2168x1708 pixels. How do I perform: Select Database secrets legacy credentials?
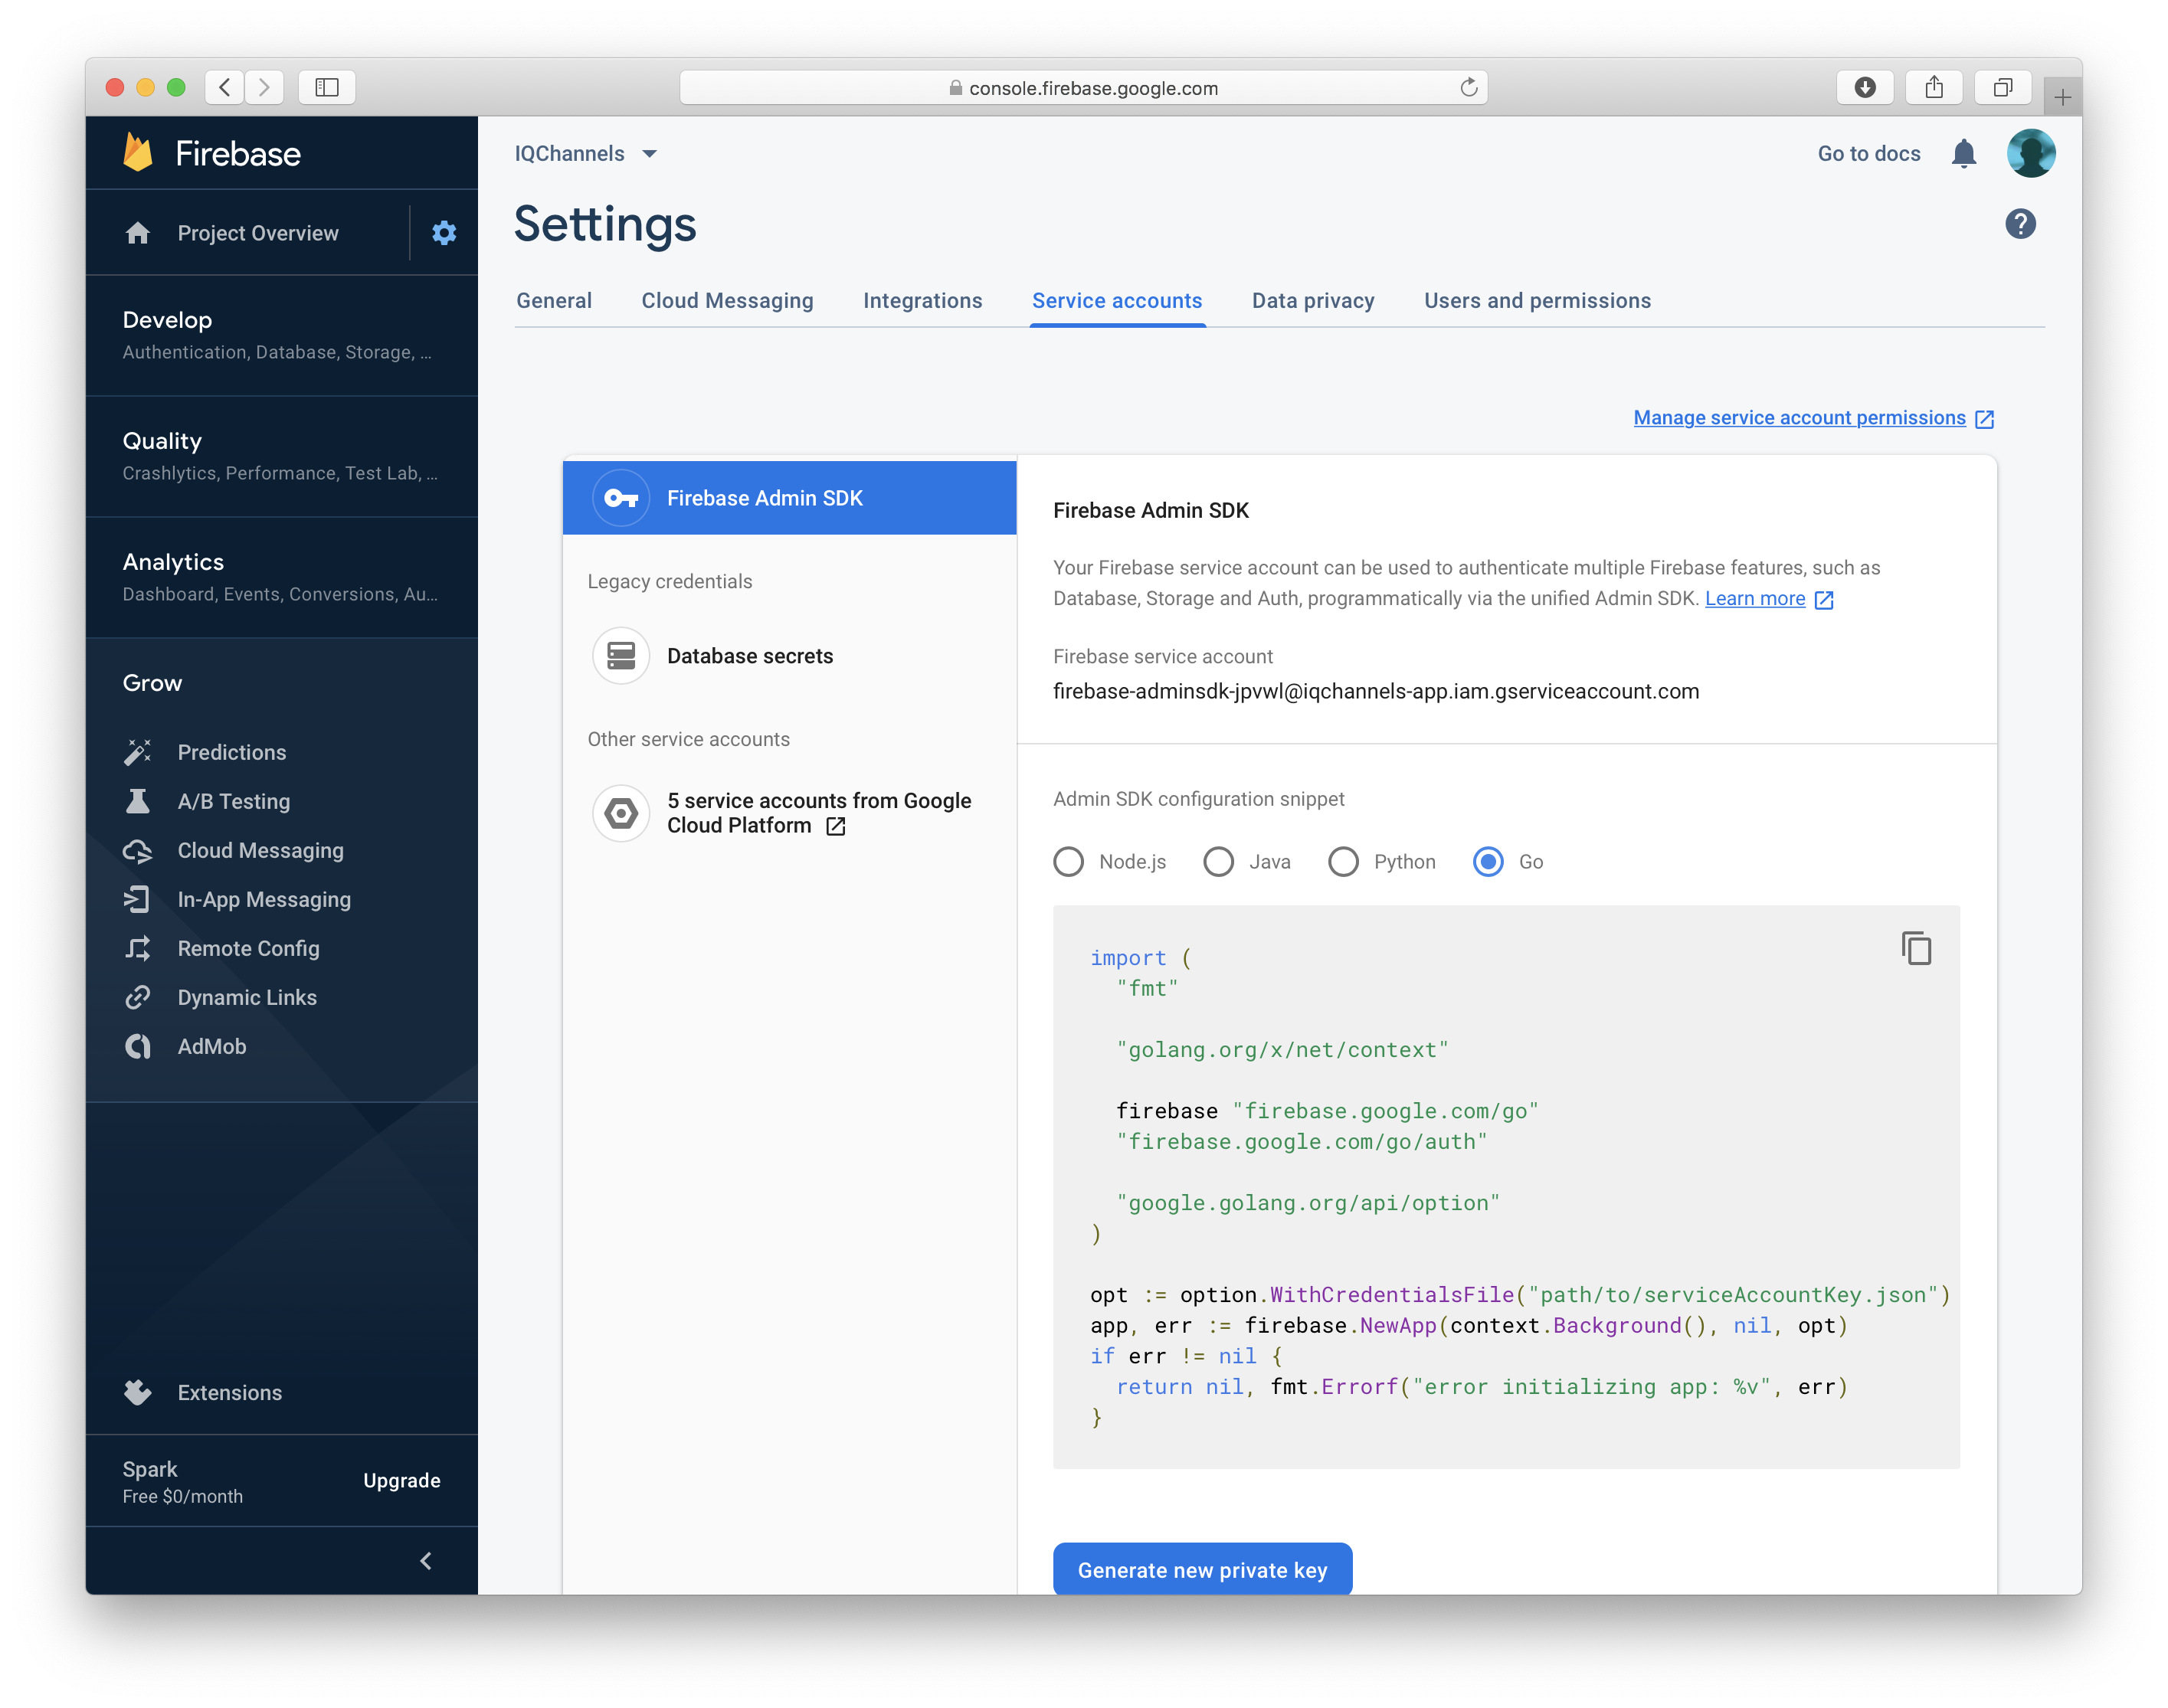[790, 656]
